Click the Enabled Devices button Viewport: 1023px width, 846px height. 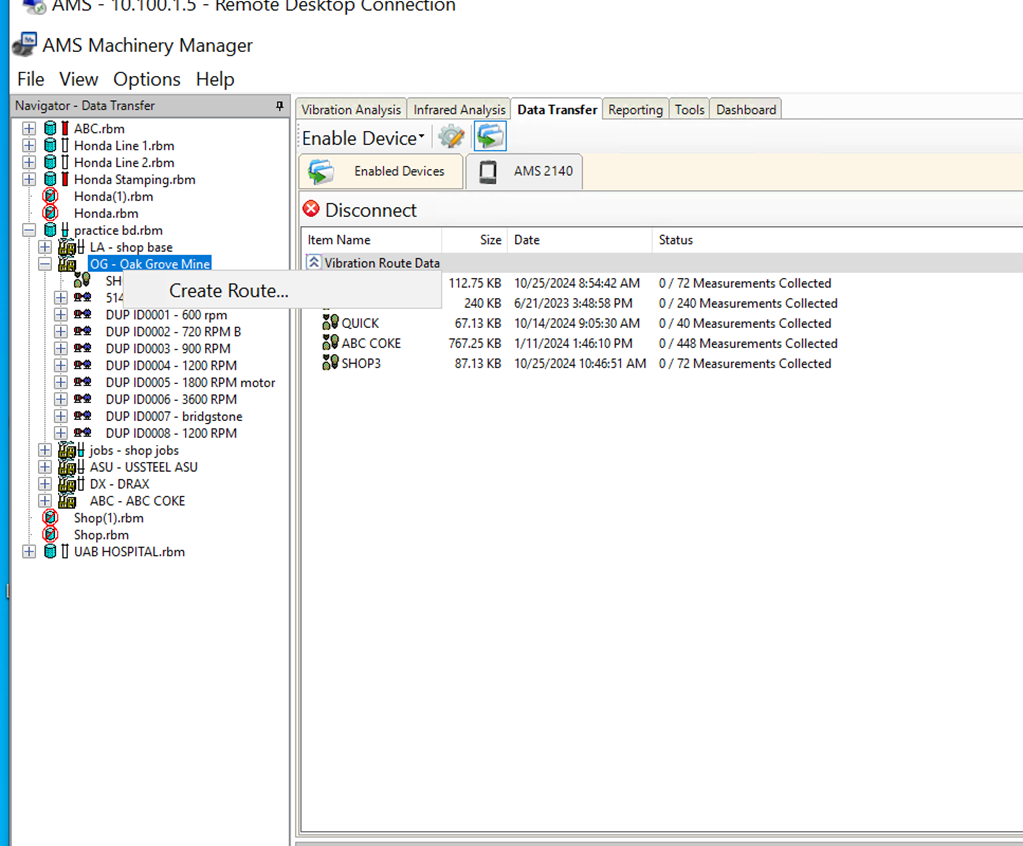point(382,171)
